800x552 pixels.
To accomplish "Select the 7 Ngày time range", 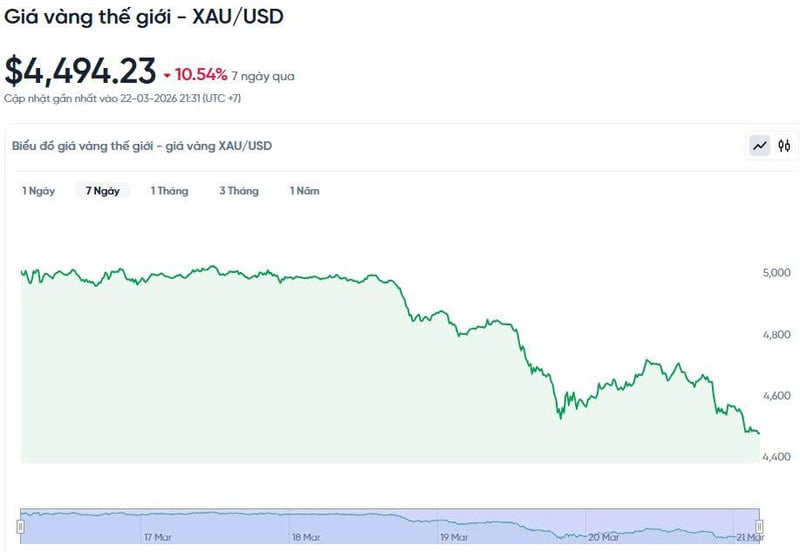I will point(103,191).
